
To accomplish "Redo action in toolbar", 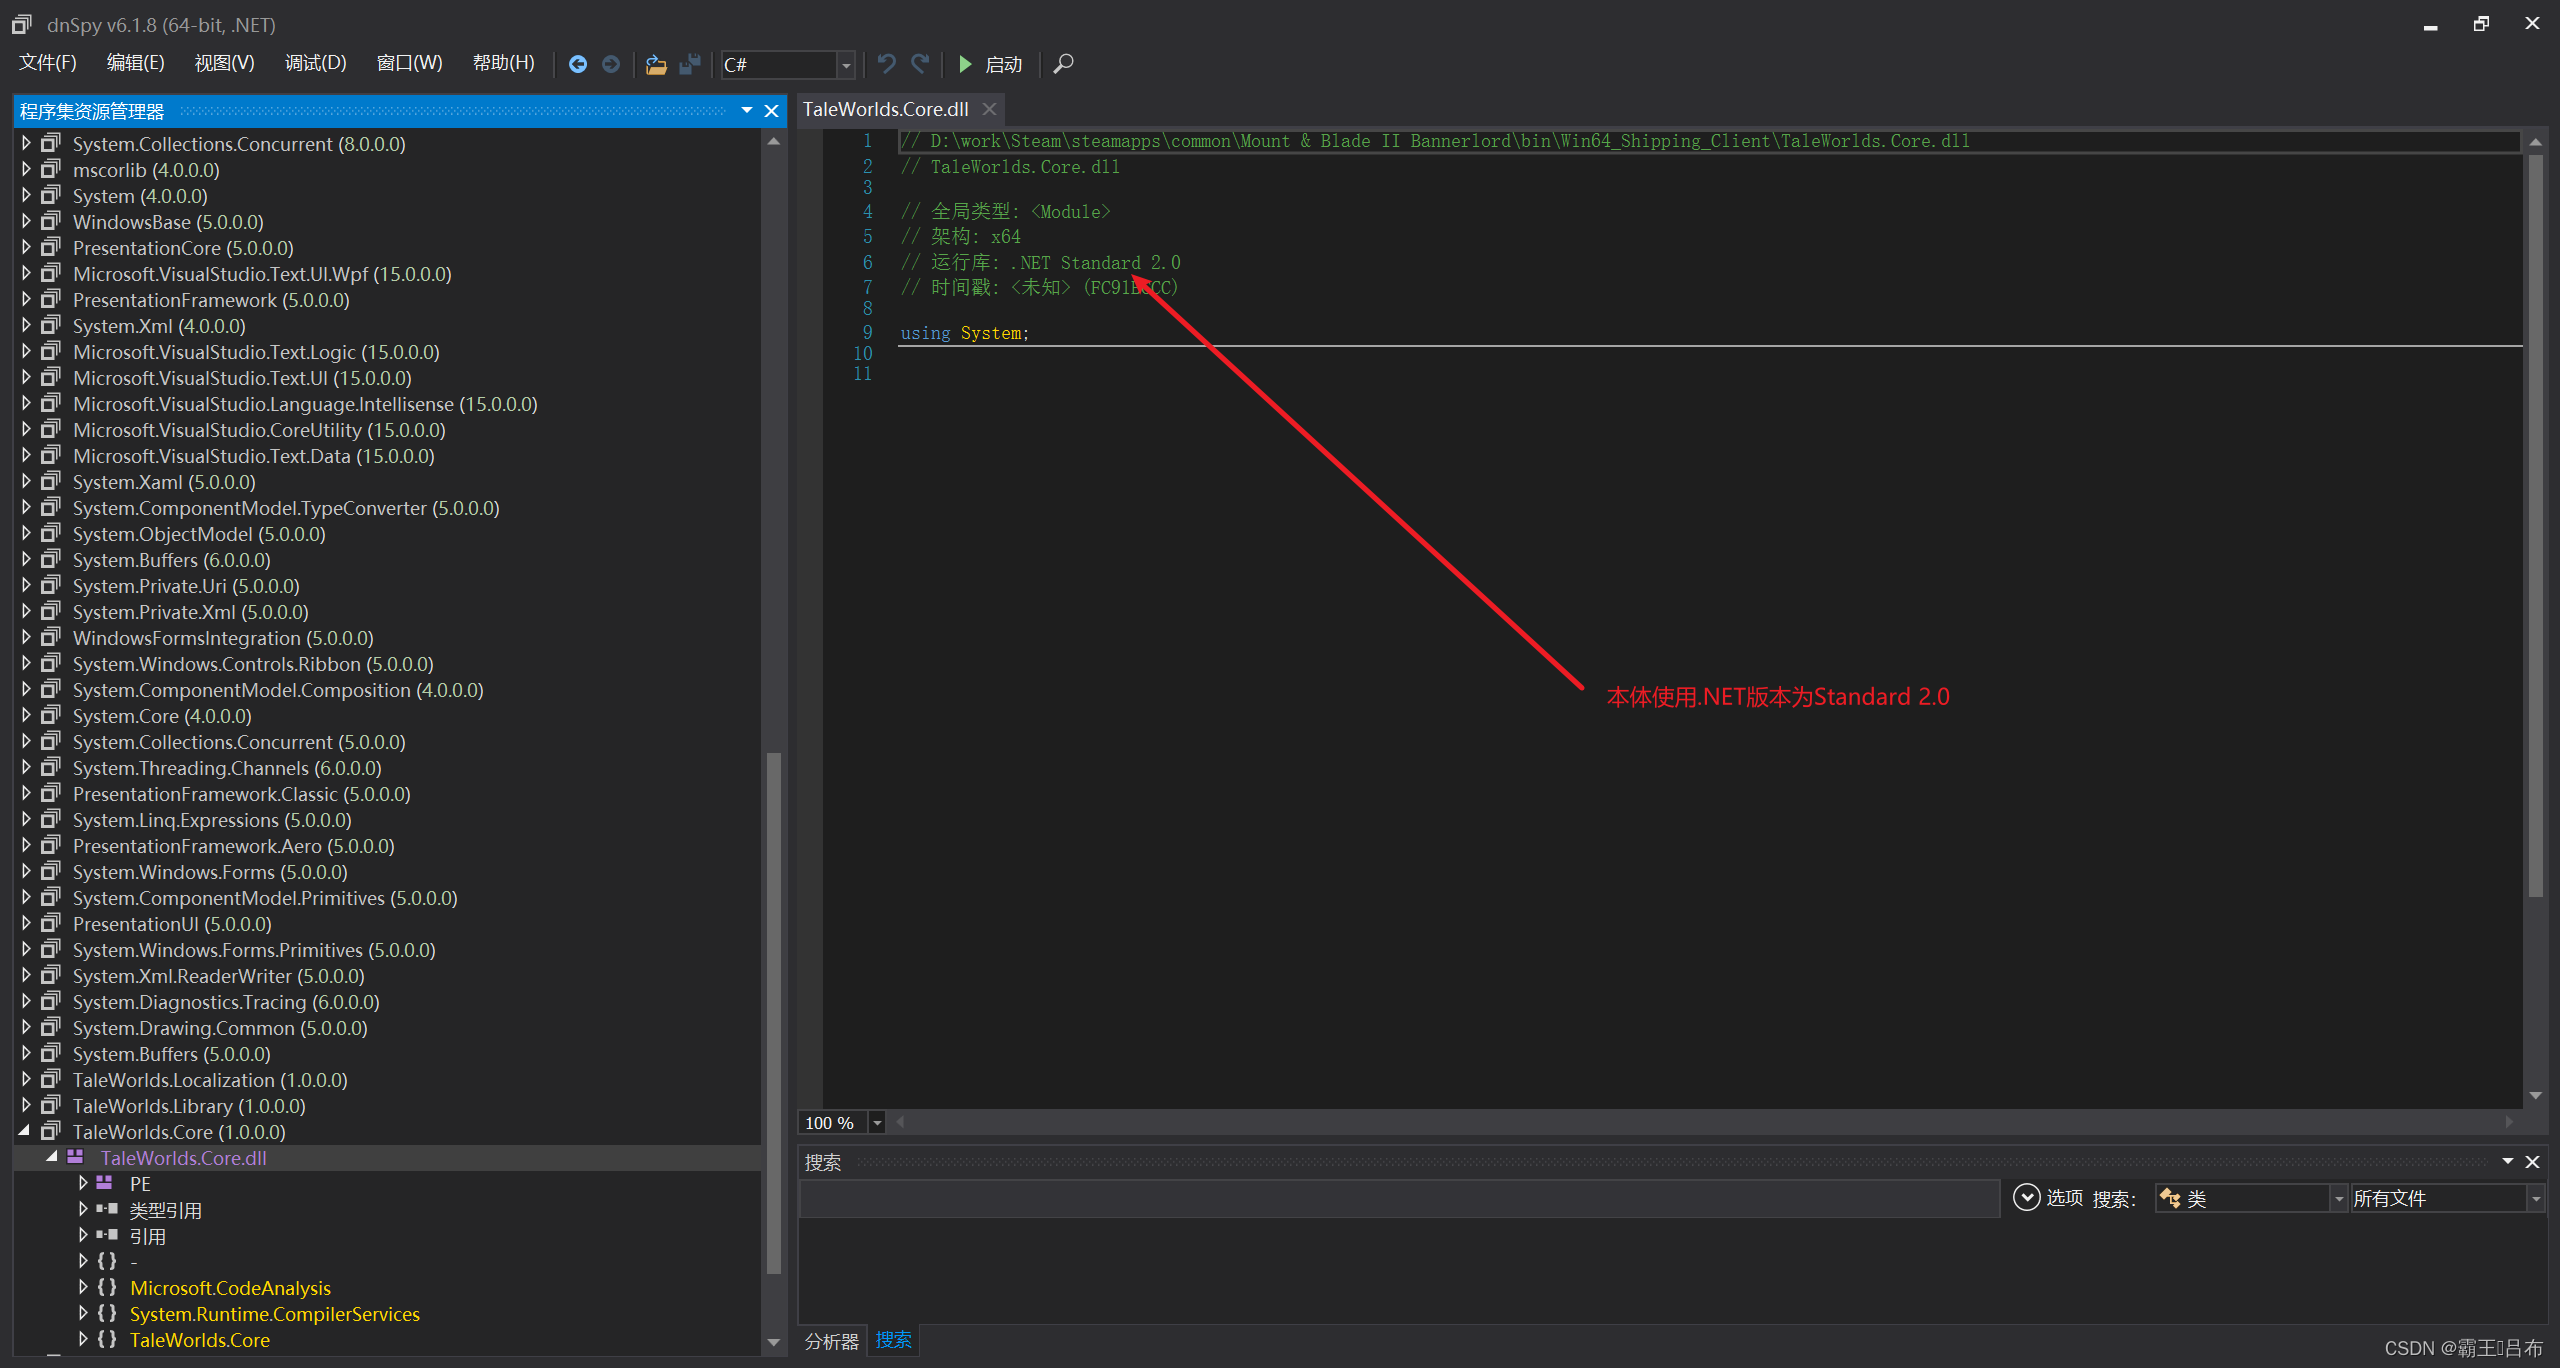I will pyautogui.click(x=920, y=64).
